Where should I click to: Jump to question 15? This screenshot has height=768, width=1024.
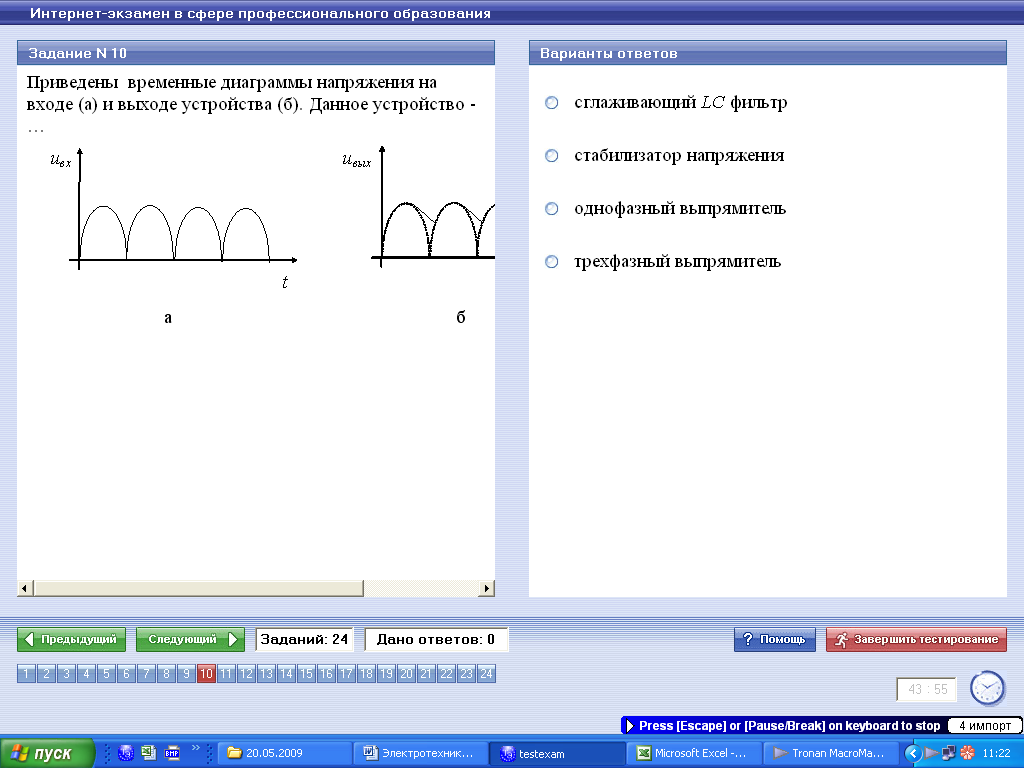[x=306, y=673]
